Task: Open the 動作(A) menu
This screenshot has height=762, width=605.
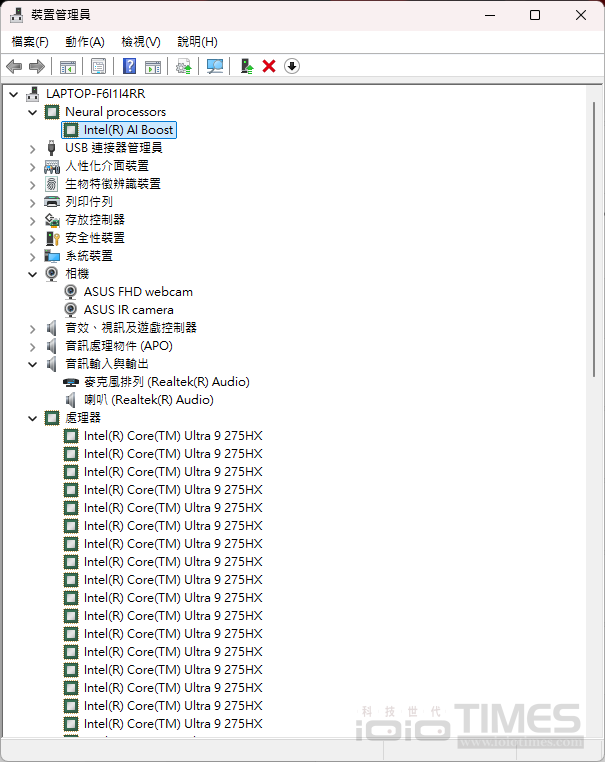Action: [x=85, y=42]
